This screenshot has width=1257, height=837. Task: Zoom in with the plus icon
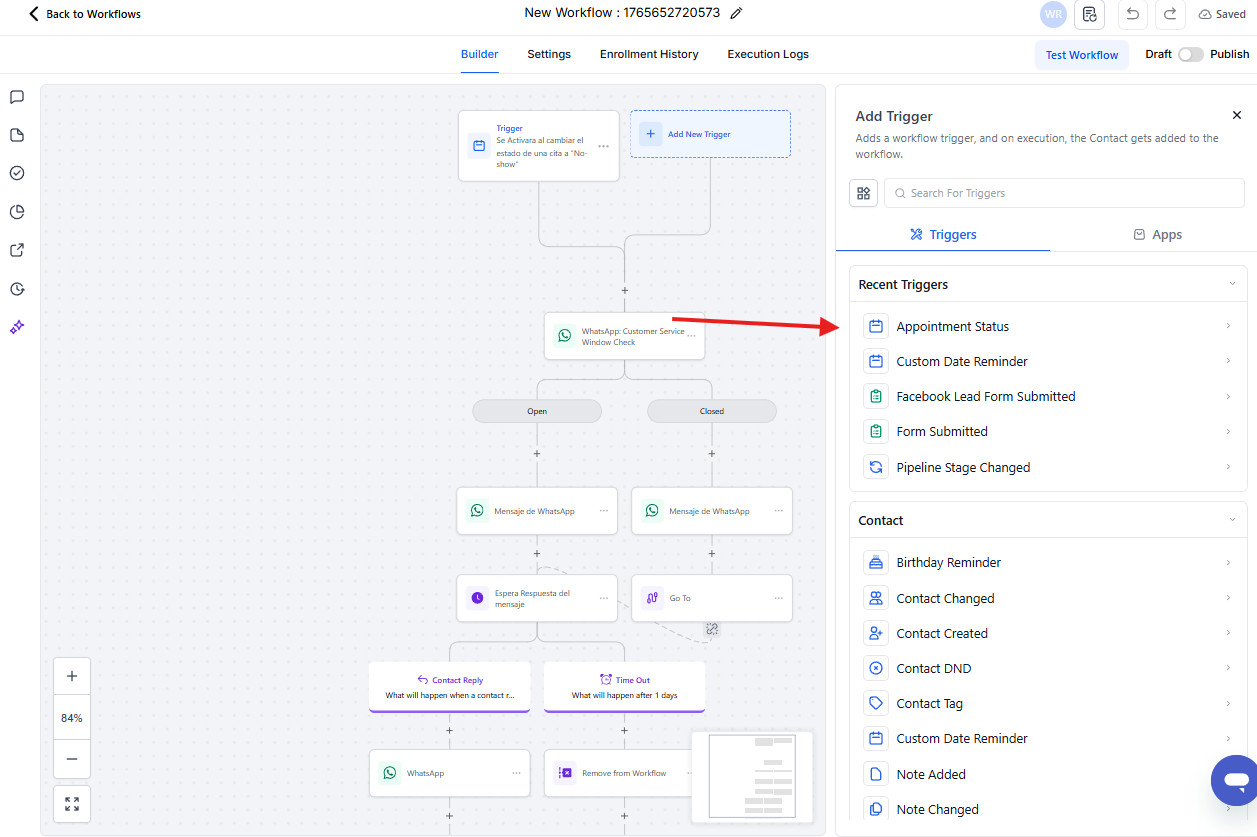[x=72, y=676]
